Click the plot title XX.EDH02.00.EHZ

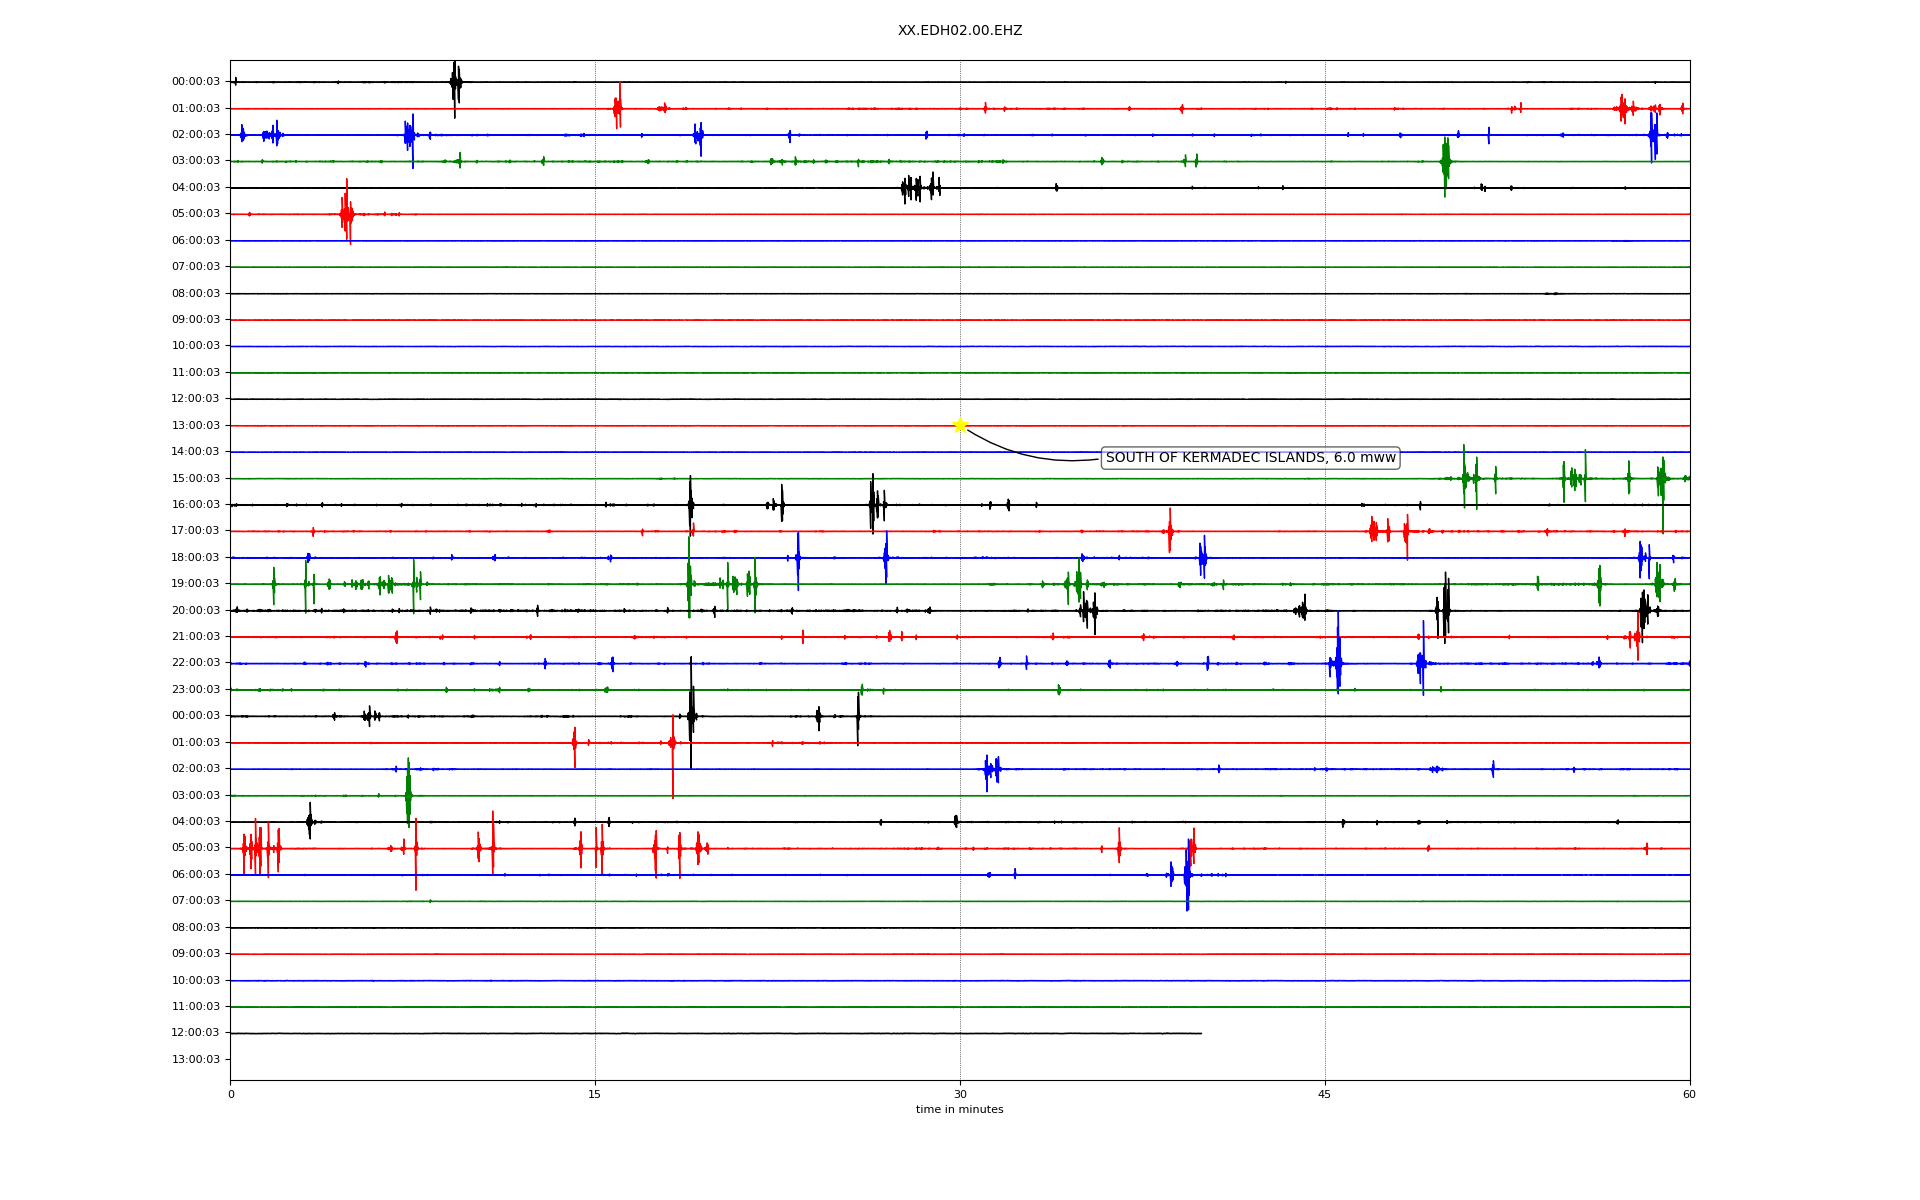click(959, 31)
